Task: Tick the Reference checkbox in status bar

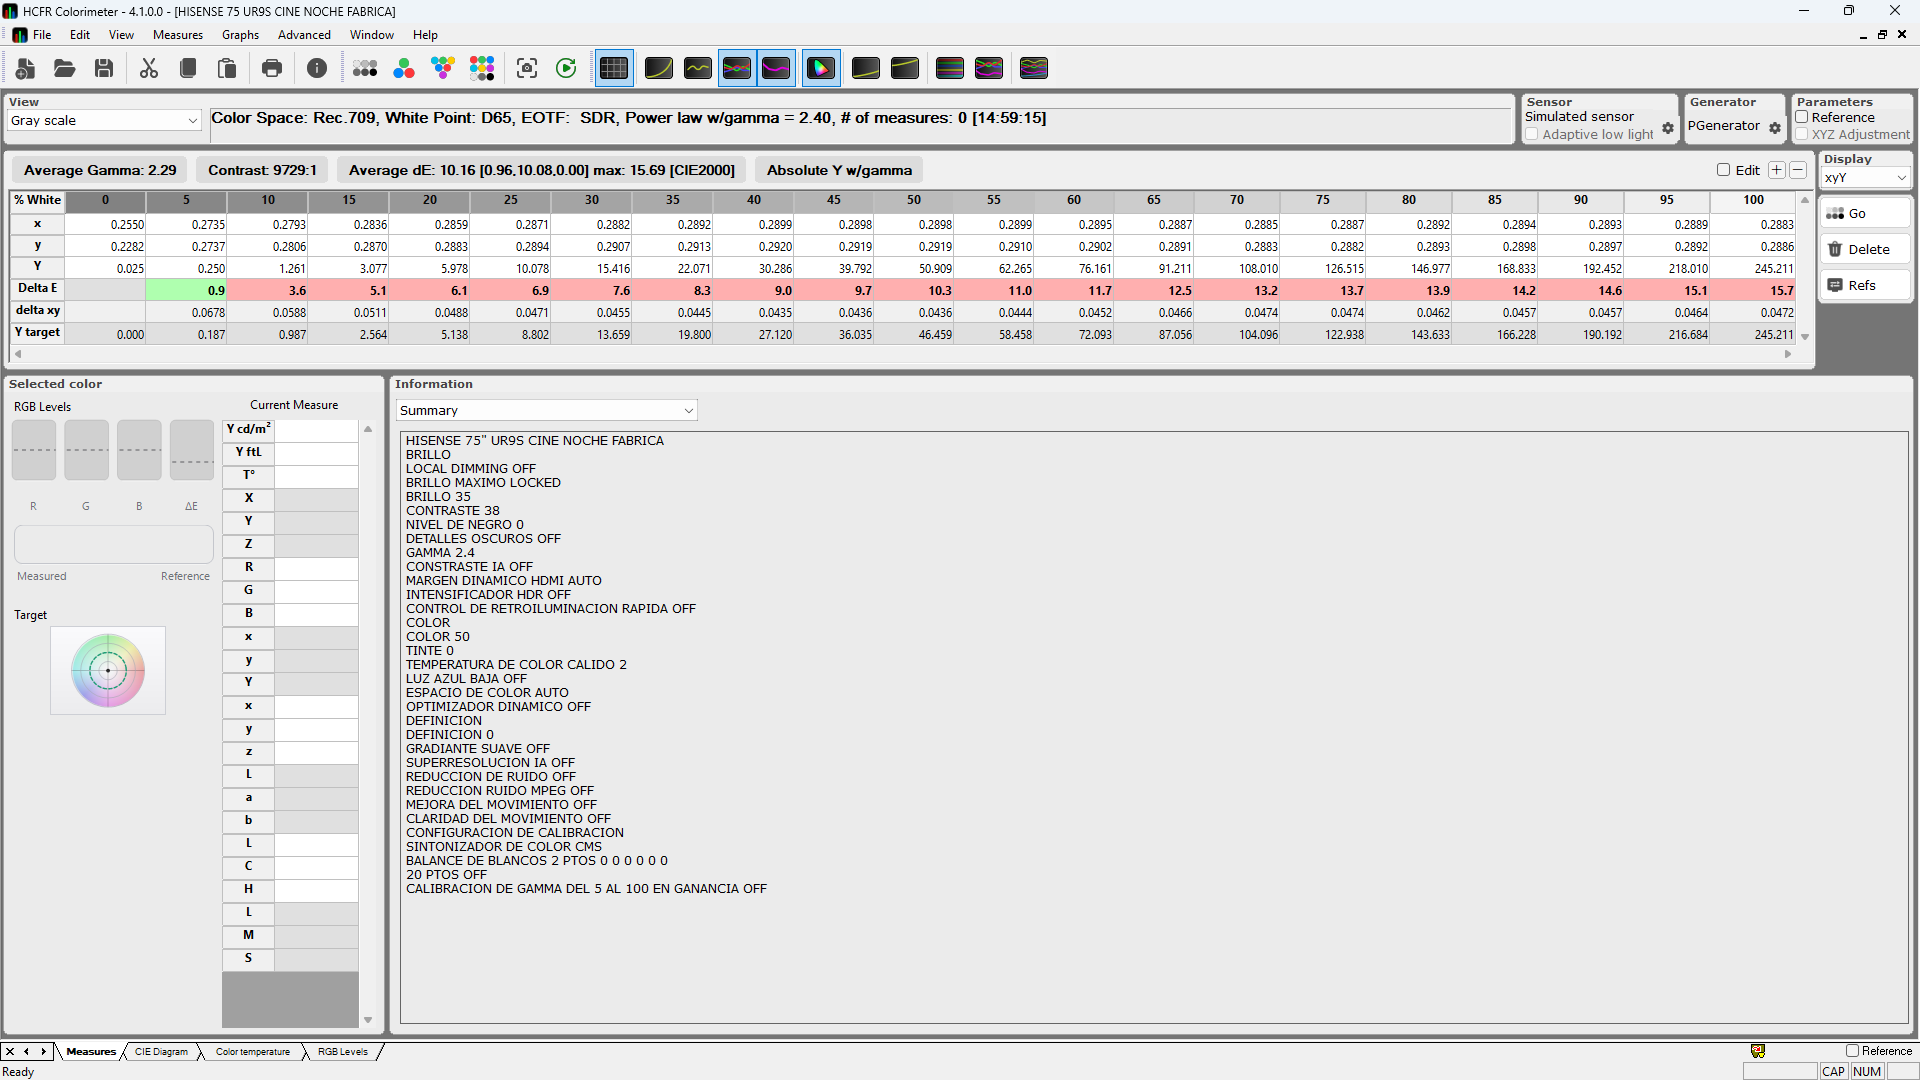Action: click(1852, 1051)
